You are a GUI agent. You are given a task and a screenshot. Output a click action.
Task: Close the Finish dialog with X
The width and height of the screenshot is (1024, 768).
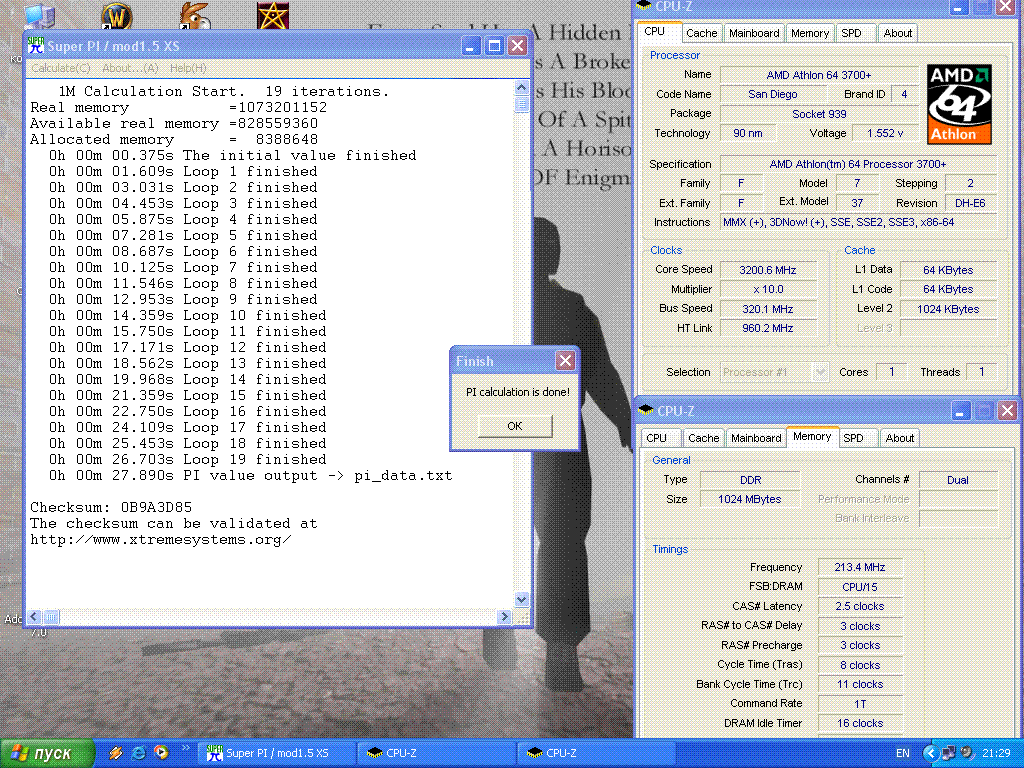[565, 360]
